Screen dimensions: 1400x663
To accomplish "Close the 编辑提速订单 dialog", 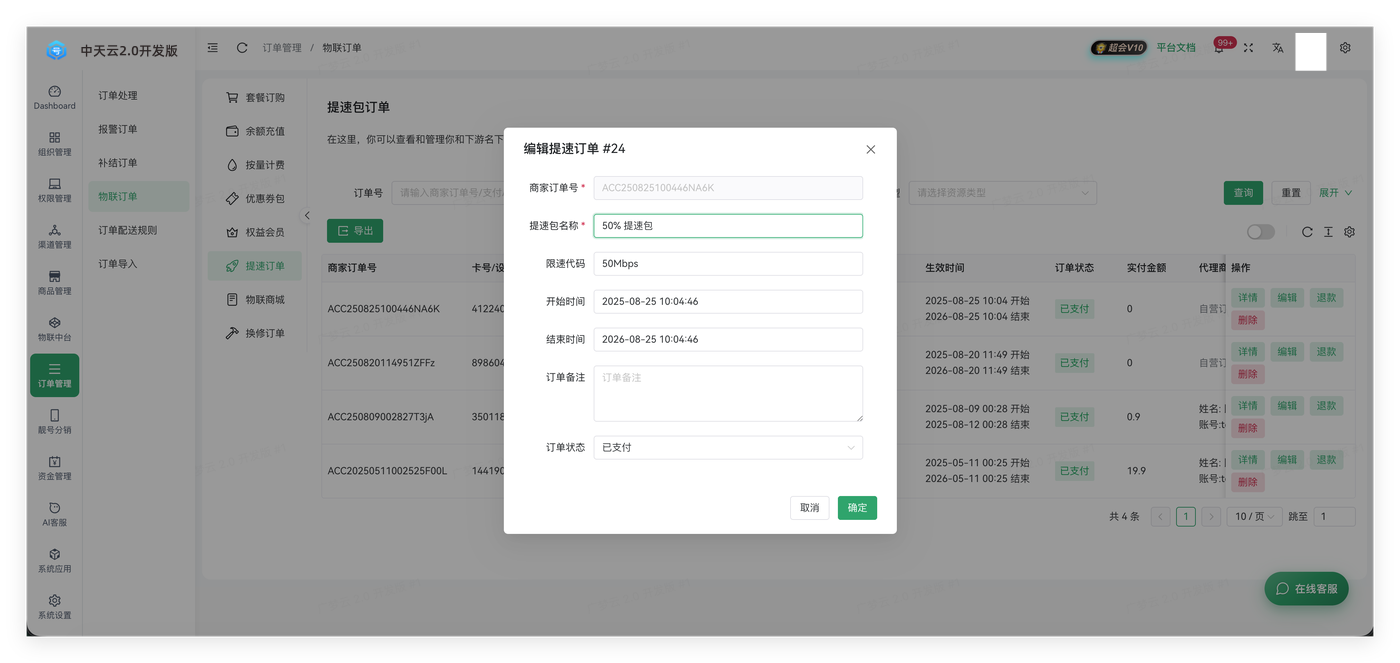I will pos(870,149).
